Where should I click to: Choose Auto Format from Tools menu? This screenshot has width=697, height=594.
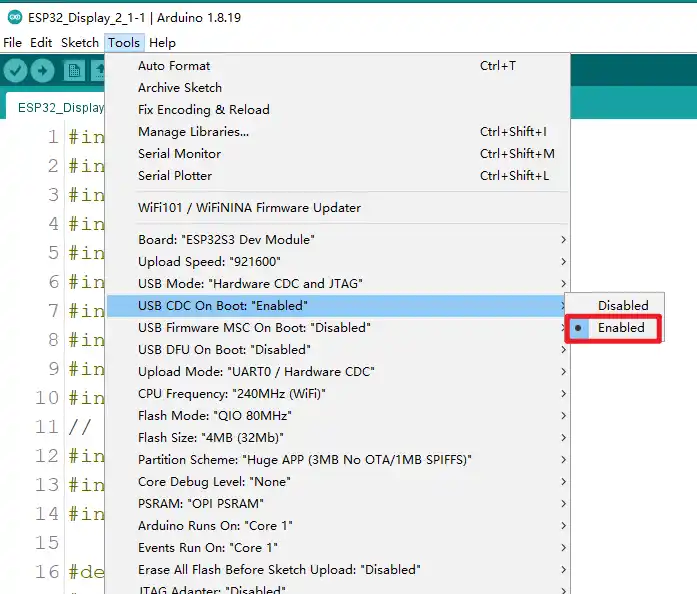pos(174,66)
